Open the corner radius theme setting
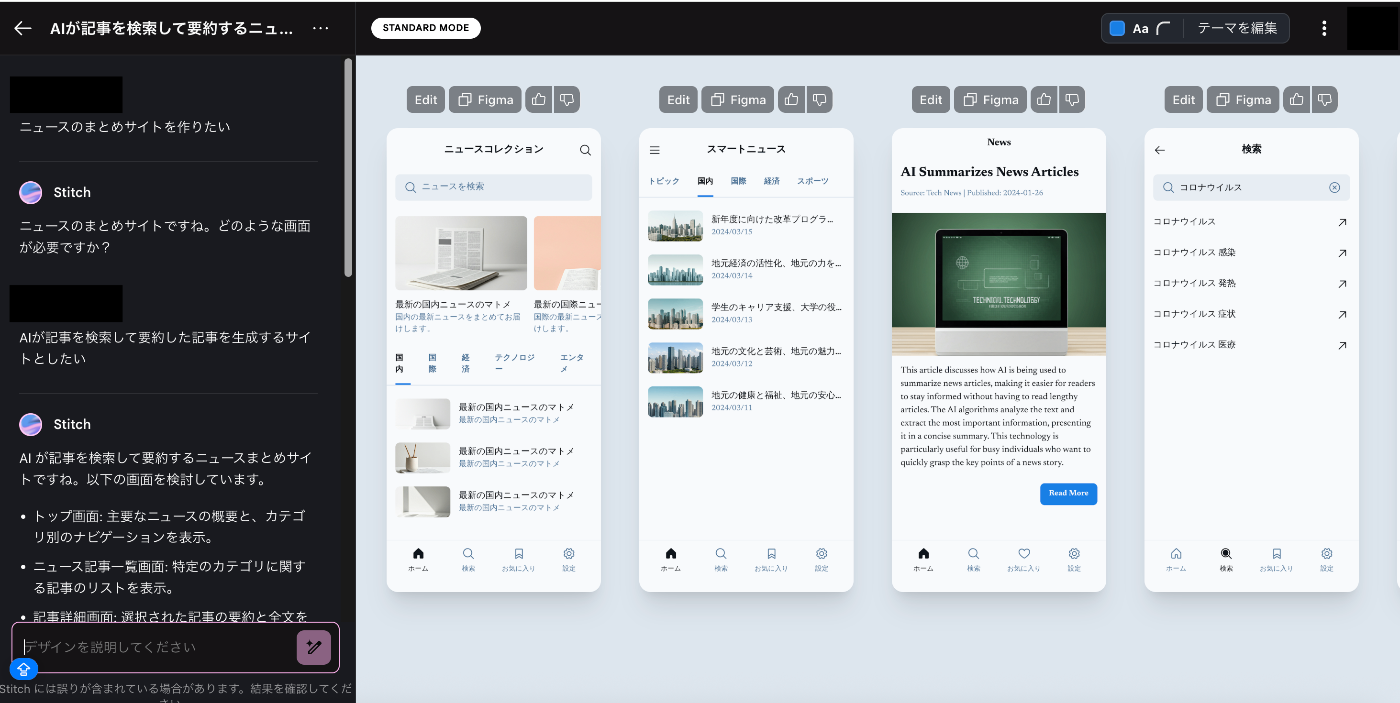 1163,28
